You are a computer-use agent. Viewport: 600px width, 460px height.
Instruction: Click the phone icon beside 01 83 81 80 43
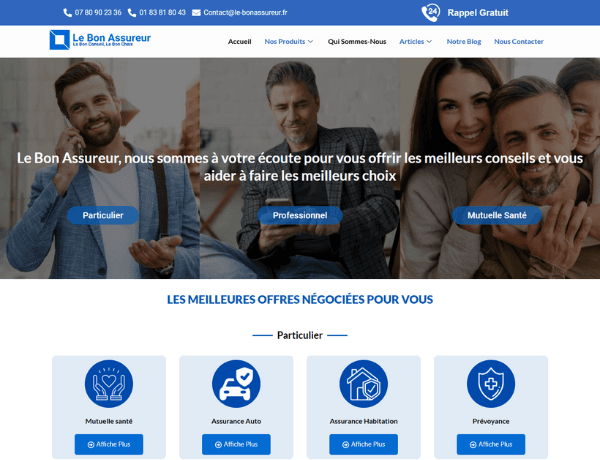click(x=132, y=13)
